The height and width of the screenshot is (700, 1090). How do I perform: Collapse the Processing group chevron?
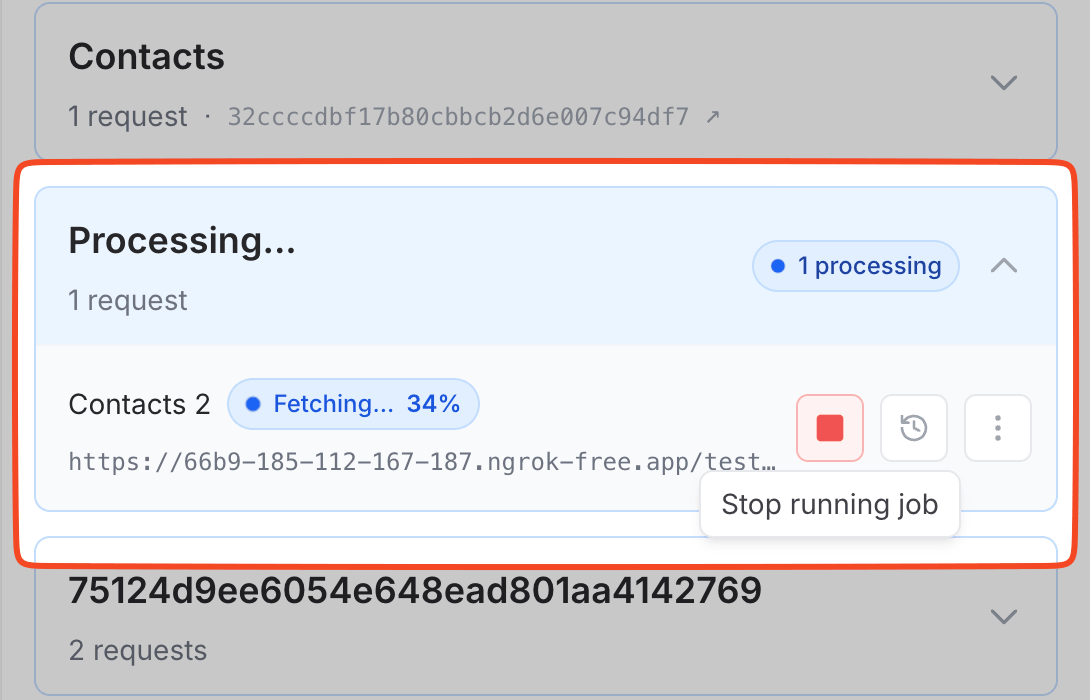pyautogui.click(x=1003, y=266)
